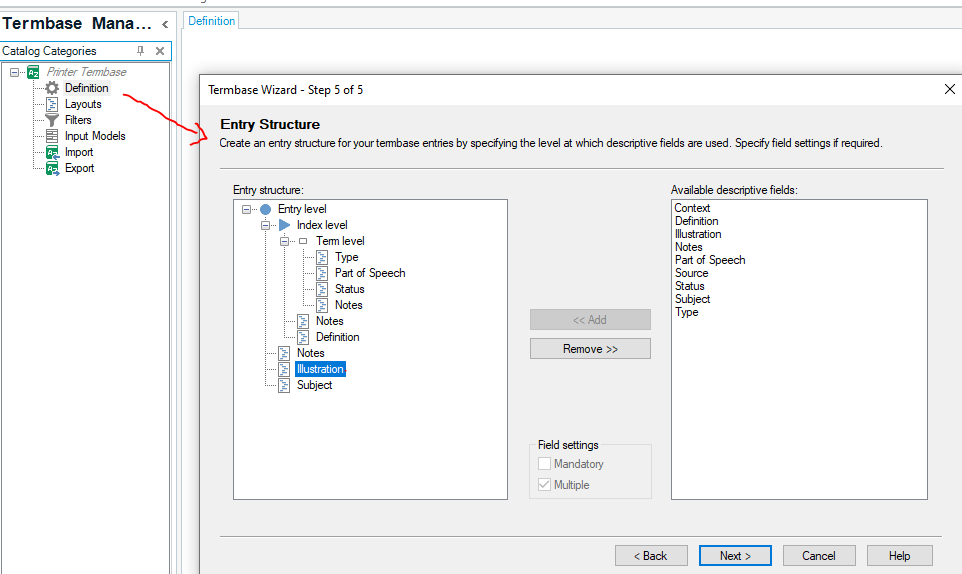Click the Printer Termbase database icon
962x574 pixels.
point(33,72)
